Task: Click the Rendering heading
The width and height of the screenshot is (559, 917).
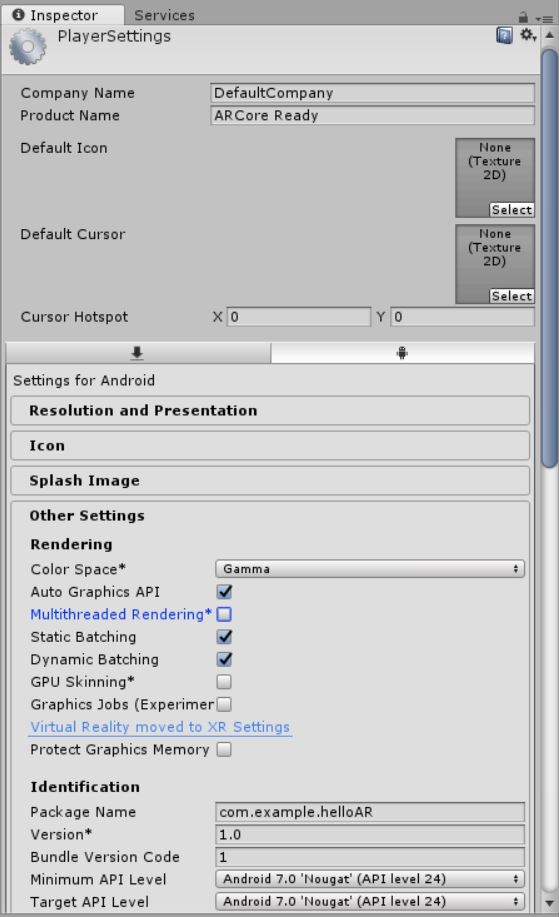Action: point(71,544)
